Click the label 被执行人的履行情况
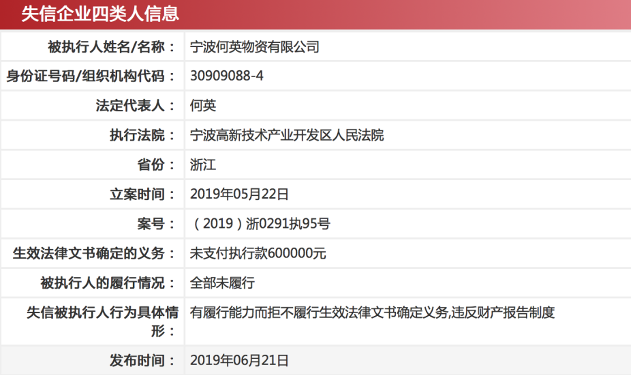631x375 pixels. (107, 283)
